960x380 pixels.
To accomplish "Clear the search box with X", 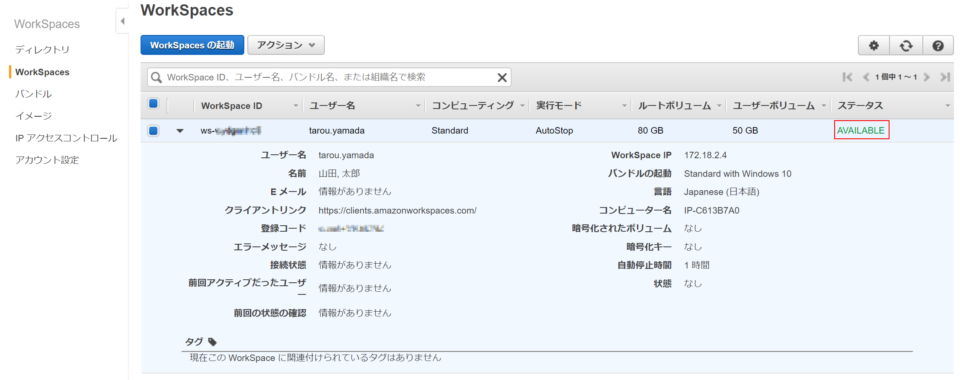I will pyautogui.click(x=502, y=77).
